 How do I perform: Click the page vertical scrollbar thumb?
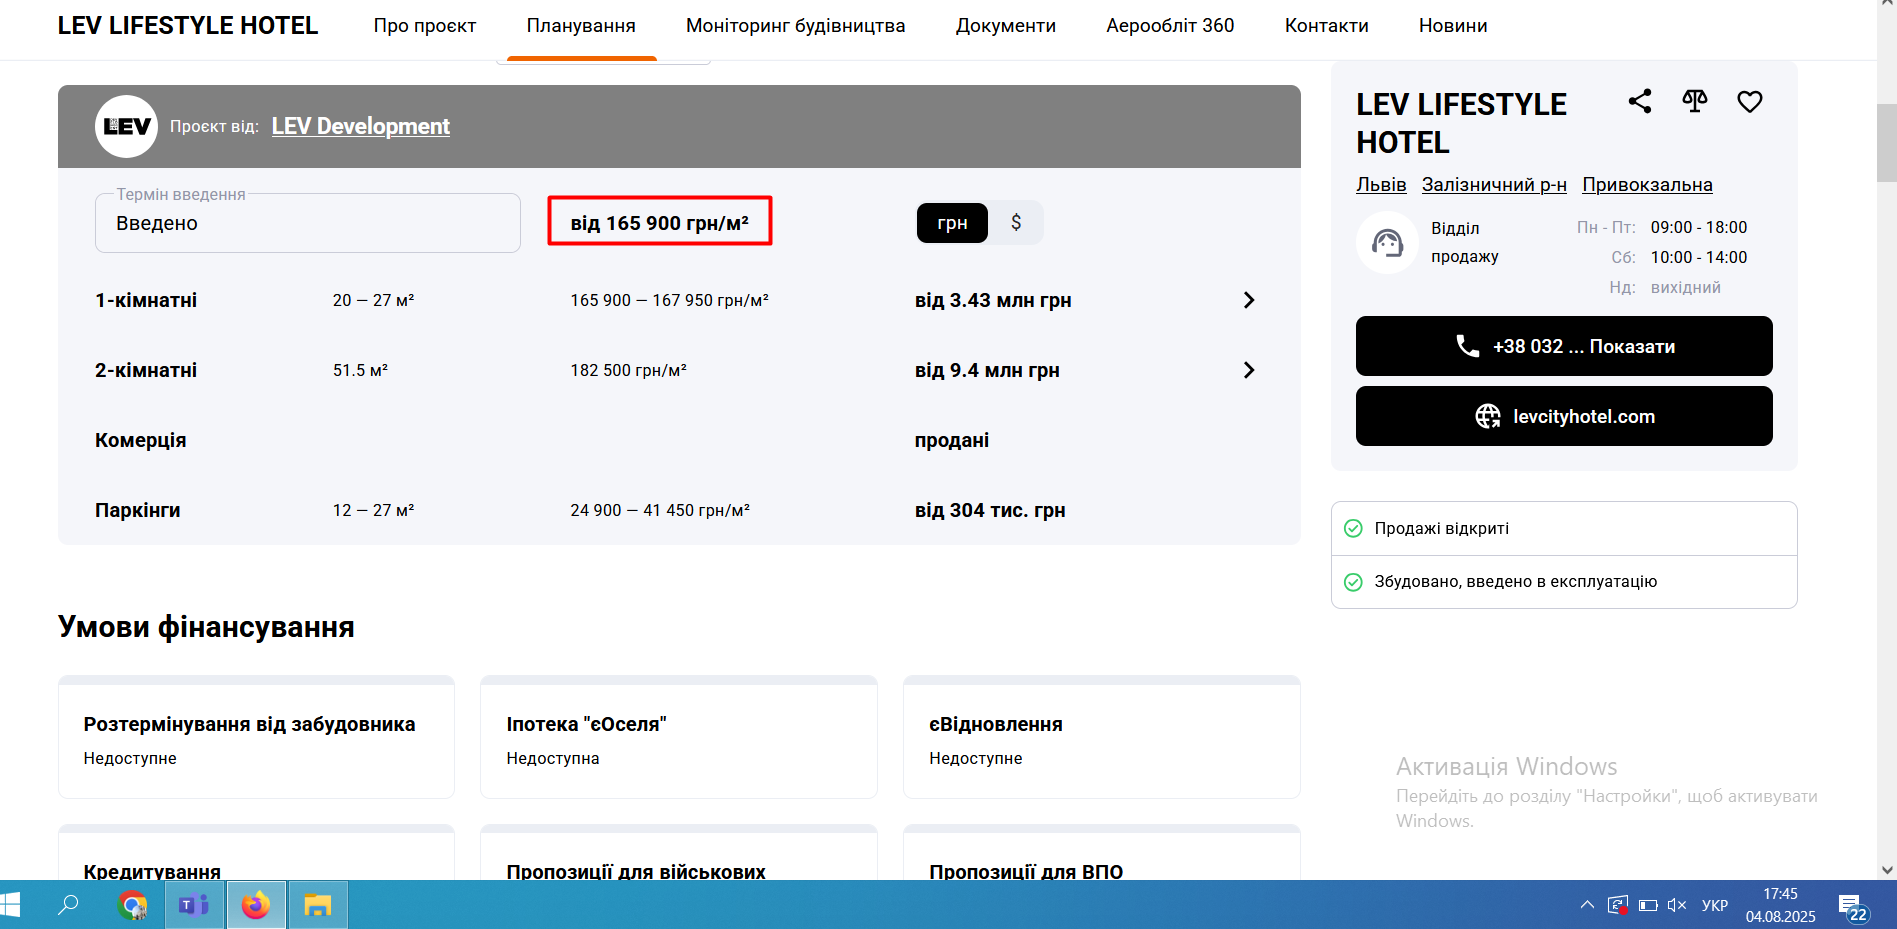click(1887, 143)
